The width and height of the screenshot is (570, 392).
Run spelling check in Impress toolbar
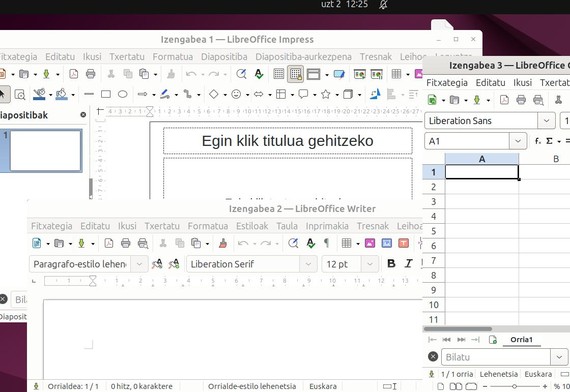pyautogui.click(x=258, y=74)
